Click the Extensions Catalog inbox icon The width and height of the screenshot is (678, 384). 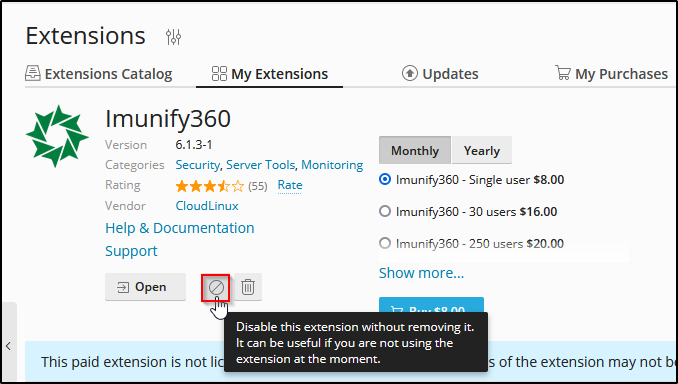(x=33, y=74)
